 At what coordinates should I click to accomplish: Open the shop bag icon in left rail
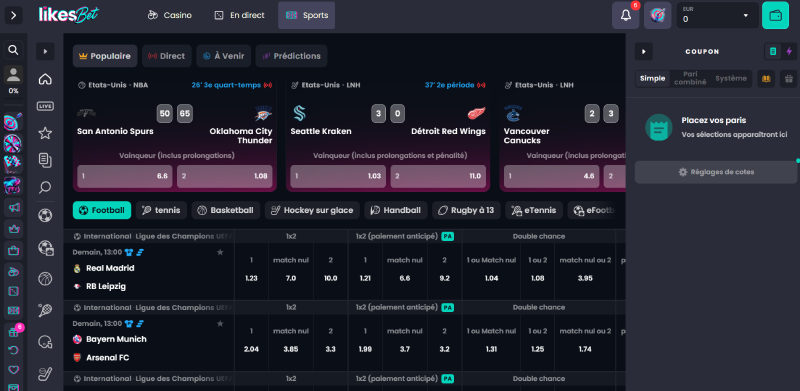tap(13, 250)
